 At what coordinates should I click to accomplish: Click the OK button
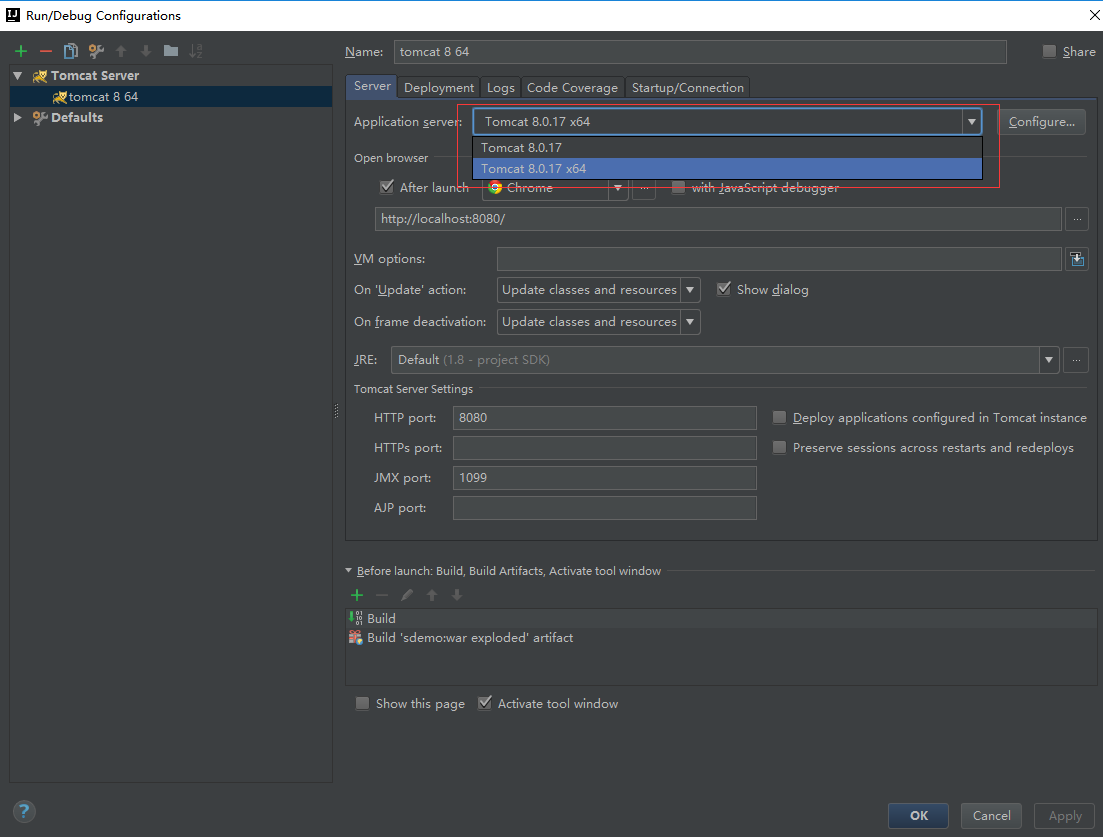click(918, 815)
